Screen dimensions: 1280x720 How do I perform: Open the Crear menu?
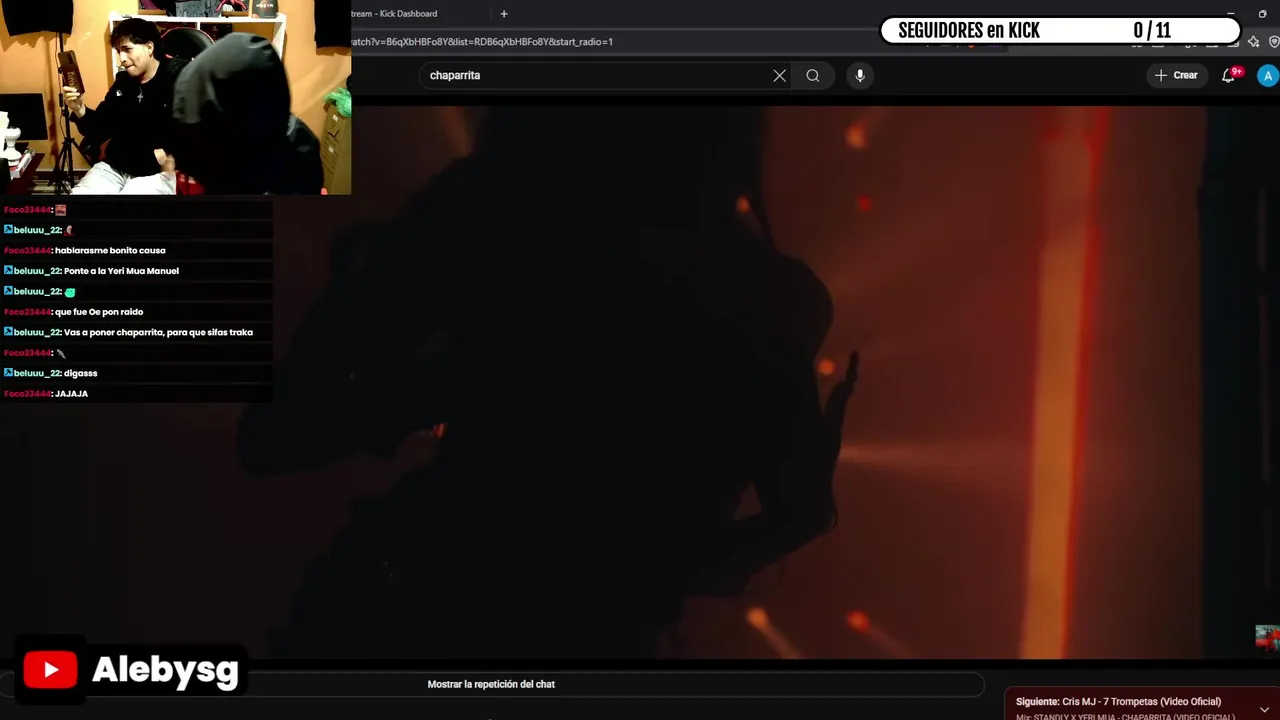tap(1176, 75)
